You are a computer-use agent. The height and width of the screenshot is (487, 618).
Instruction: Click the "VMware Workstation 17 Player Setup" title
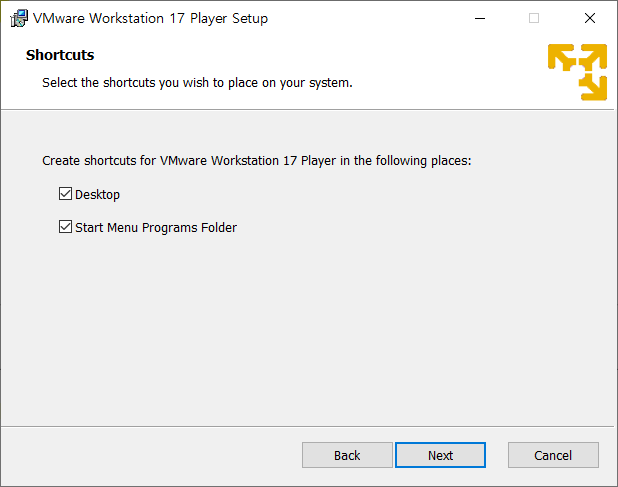tap(150, 19)
